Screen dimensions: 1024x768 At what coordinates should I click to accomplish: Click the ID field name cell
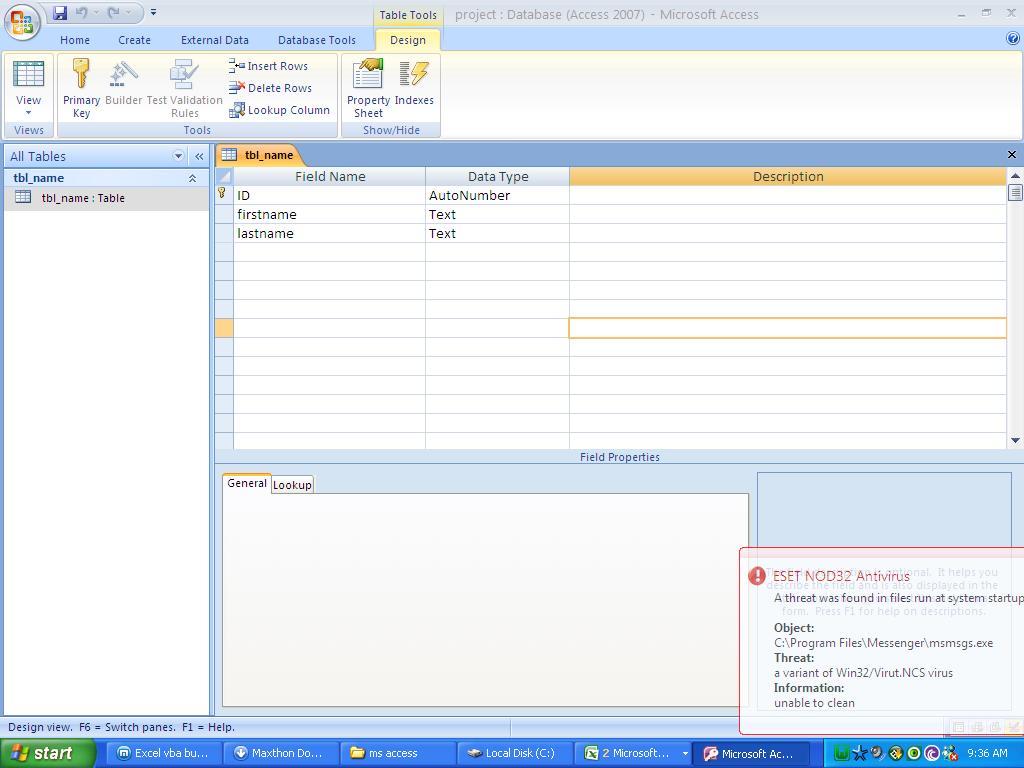click(x=329, y=195)
